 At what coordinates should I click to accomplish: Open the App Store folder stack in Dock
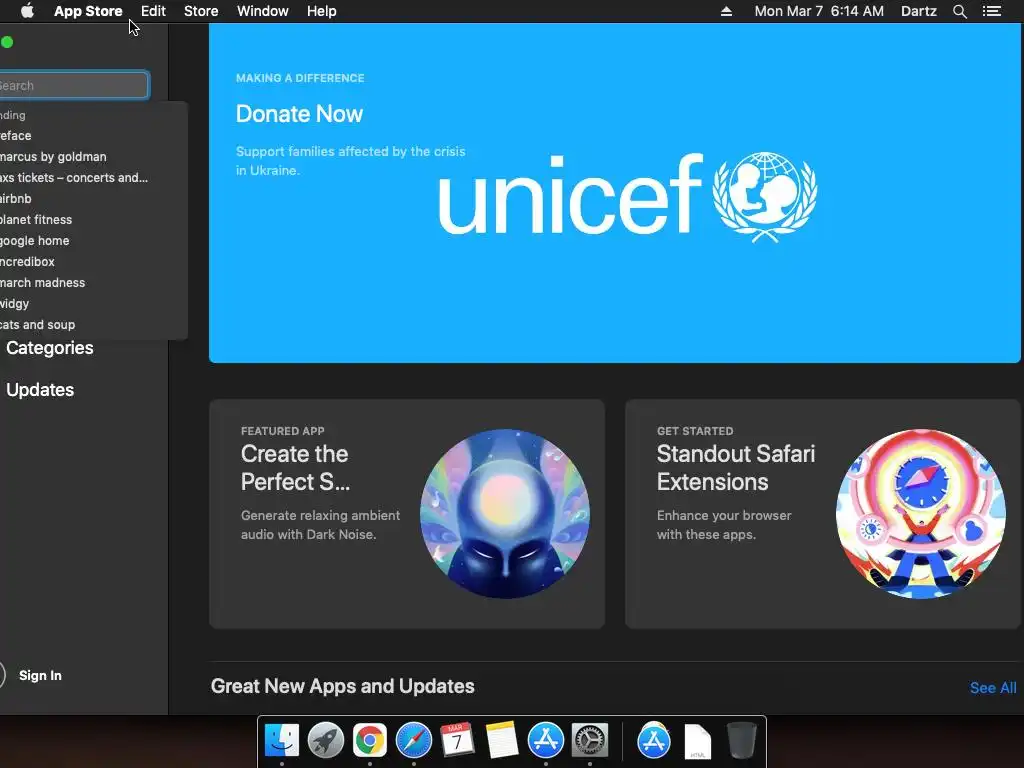point(654,741)
